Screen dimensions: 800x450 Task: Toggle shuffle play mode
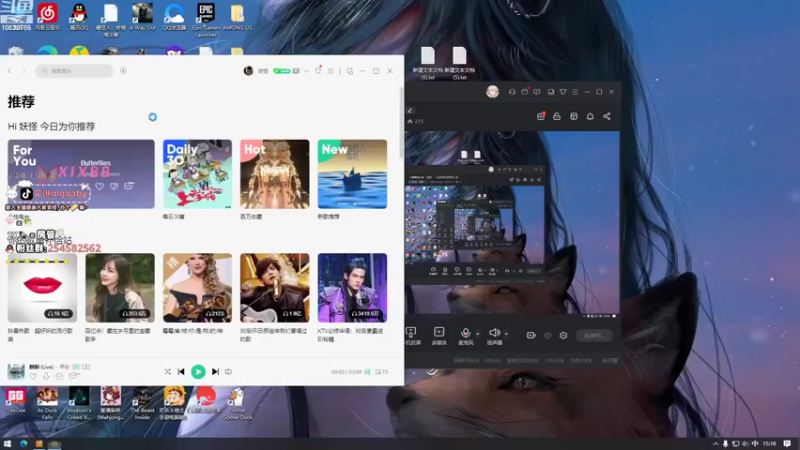click(168, 372)
